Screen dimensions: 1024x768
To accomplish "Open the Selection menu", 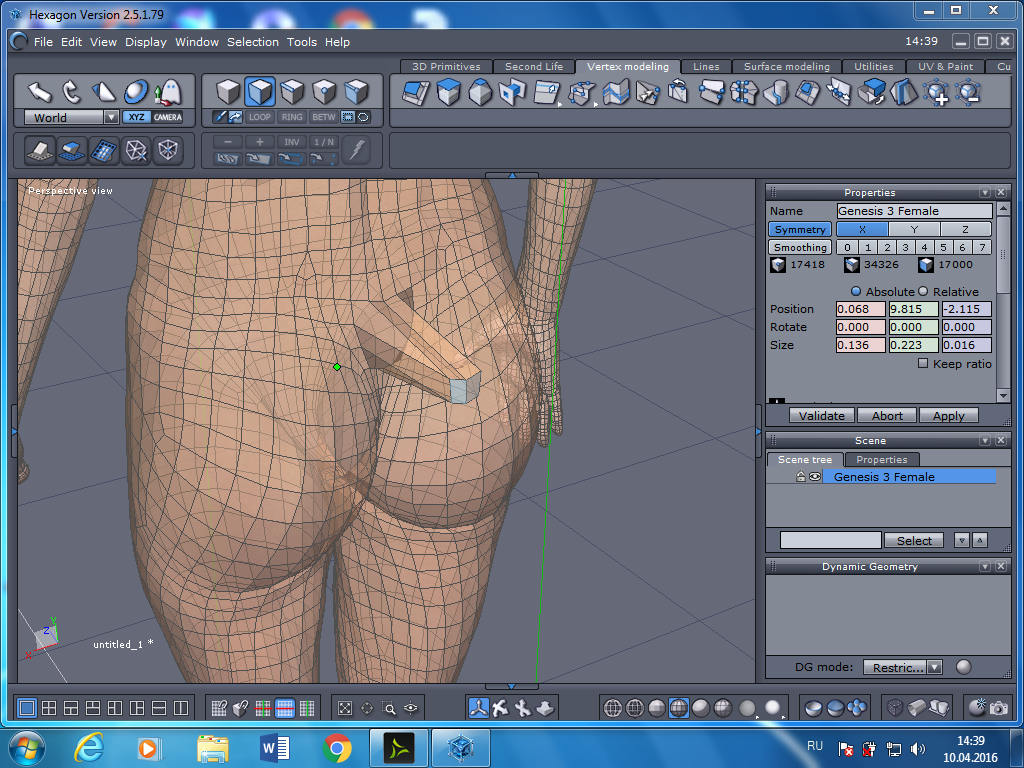I will tap(252, 42).
